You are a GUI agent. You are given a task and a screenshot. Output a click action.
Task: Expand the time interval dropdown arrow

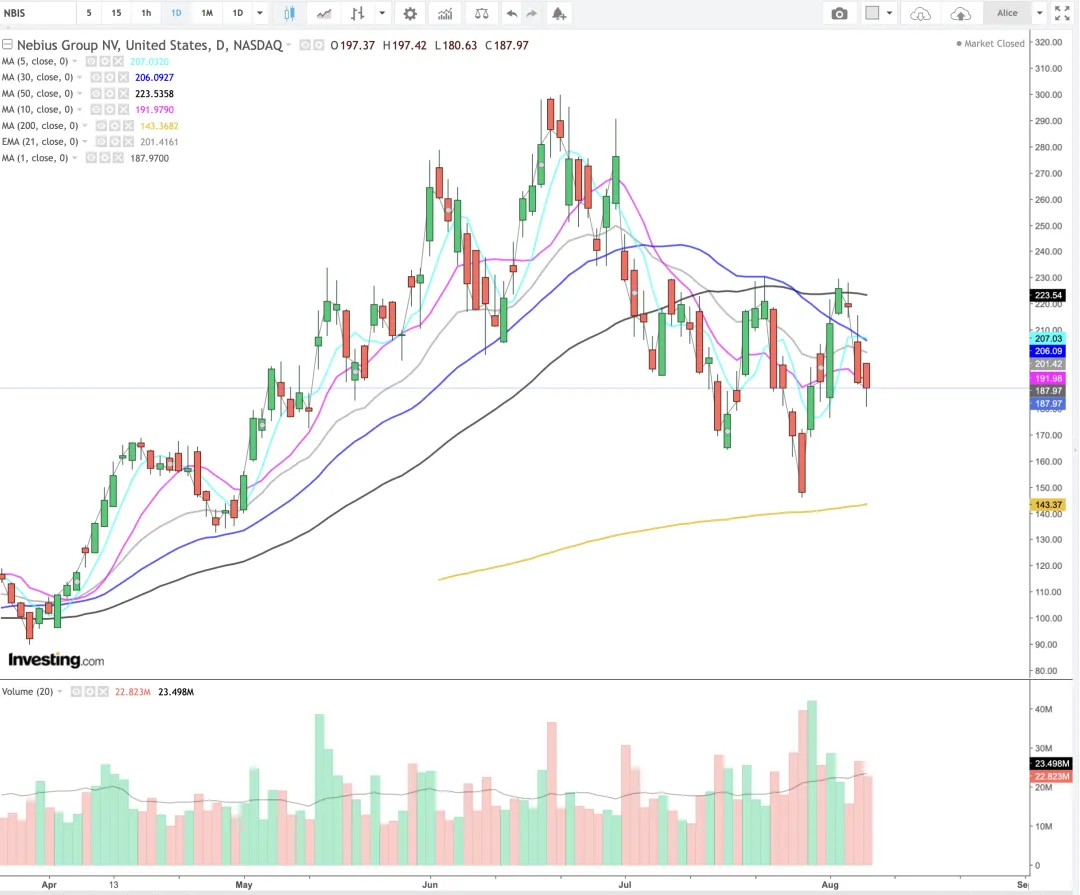[260, 13]
